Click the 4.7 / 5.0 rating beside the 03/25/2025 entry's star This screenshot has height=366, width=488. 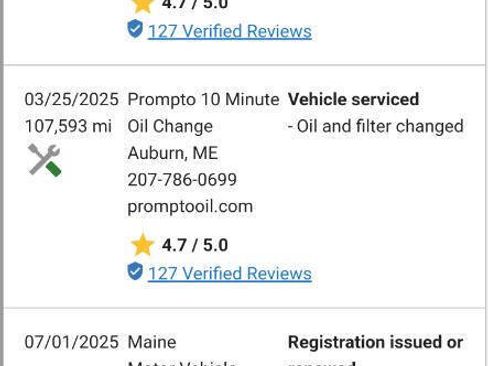[195, 245]
